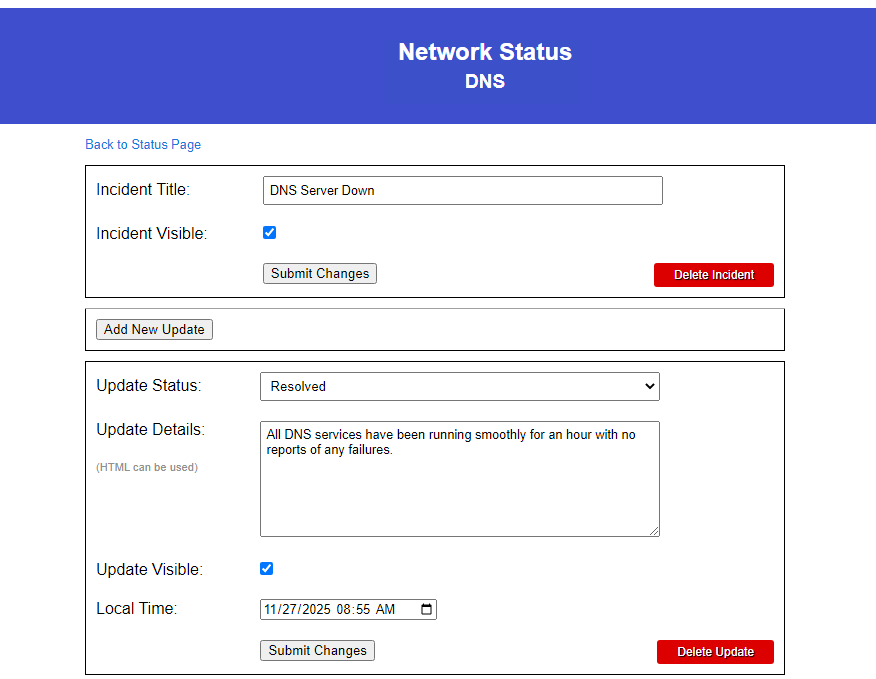Delete the DNS Server Down incident
This screenshot has width=876, height=679.
pyautogui.click(x=713, y=274)
